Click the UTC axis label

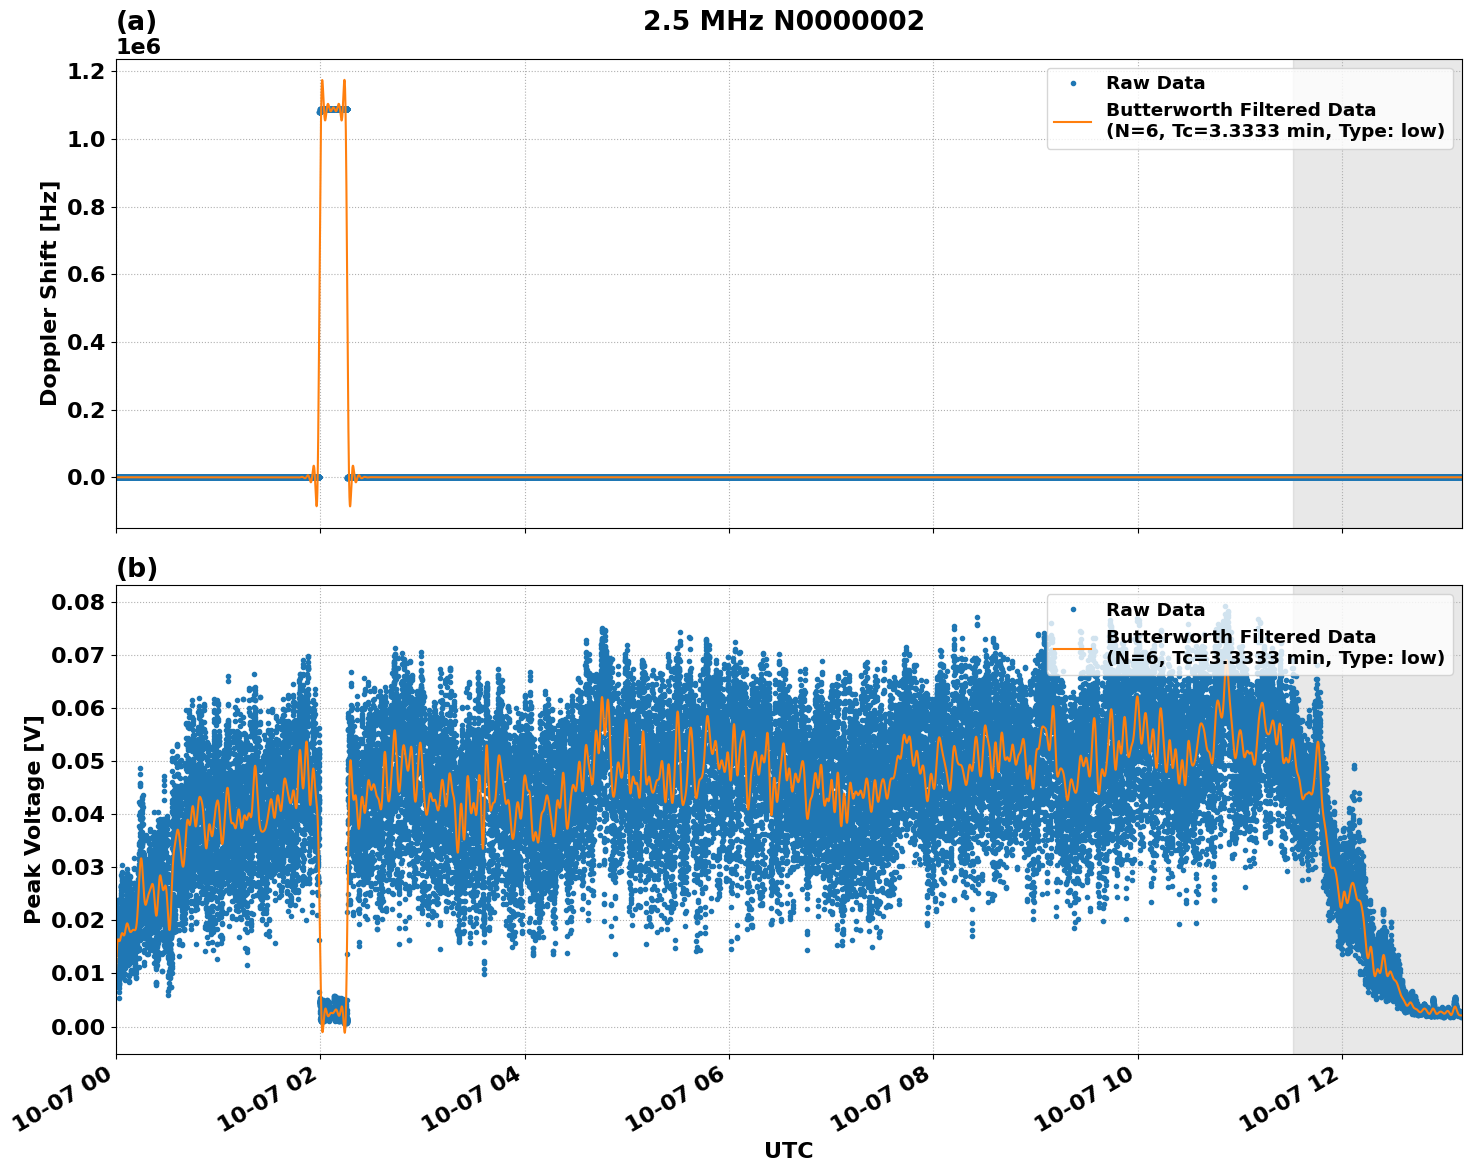click(x=787, y=1151)
